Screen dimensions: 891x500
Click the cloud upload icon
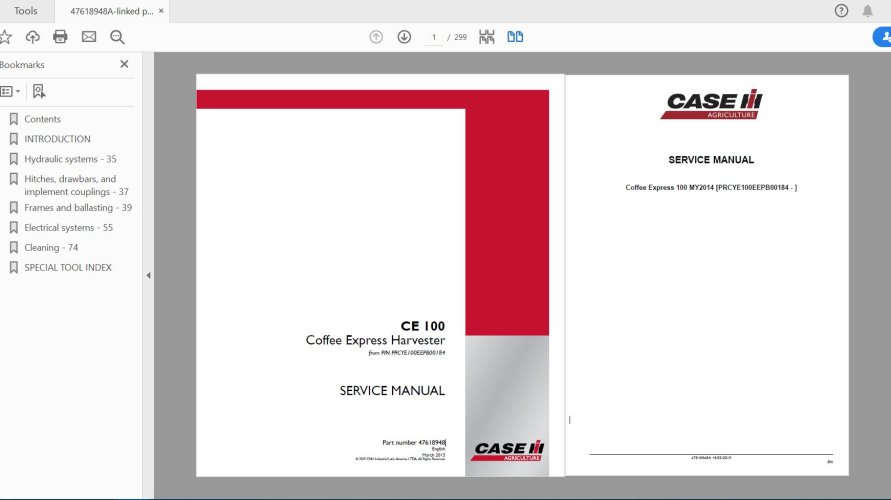[32, 37]
